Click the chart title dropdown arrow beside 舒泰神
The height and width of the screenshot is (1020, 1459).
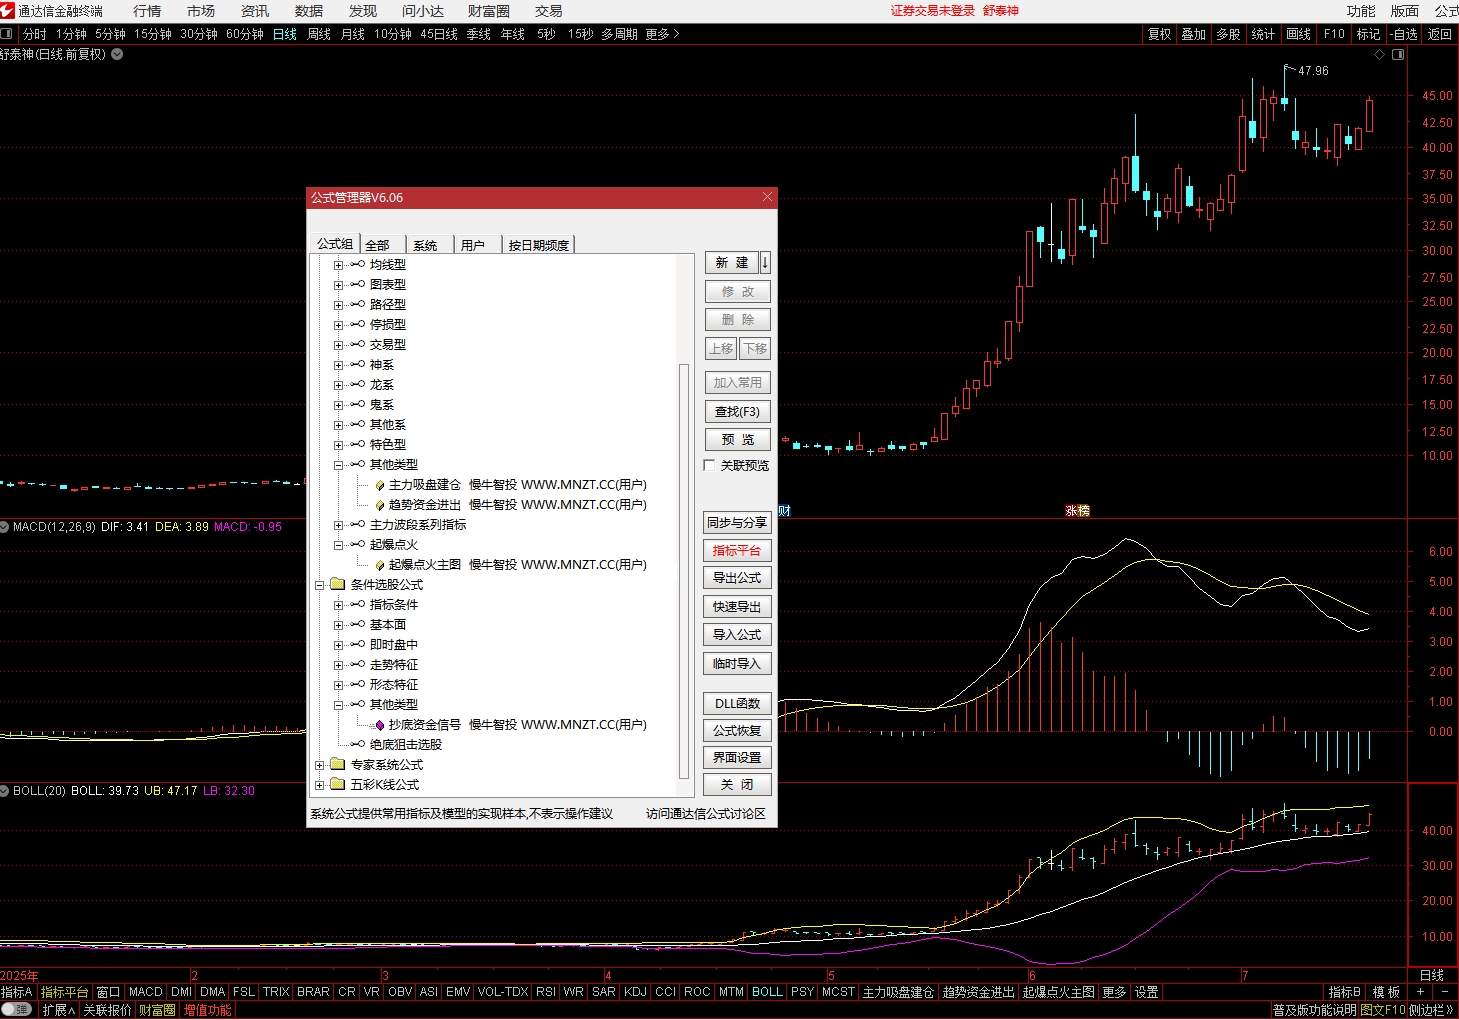[117, 54]
